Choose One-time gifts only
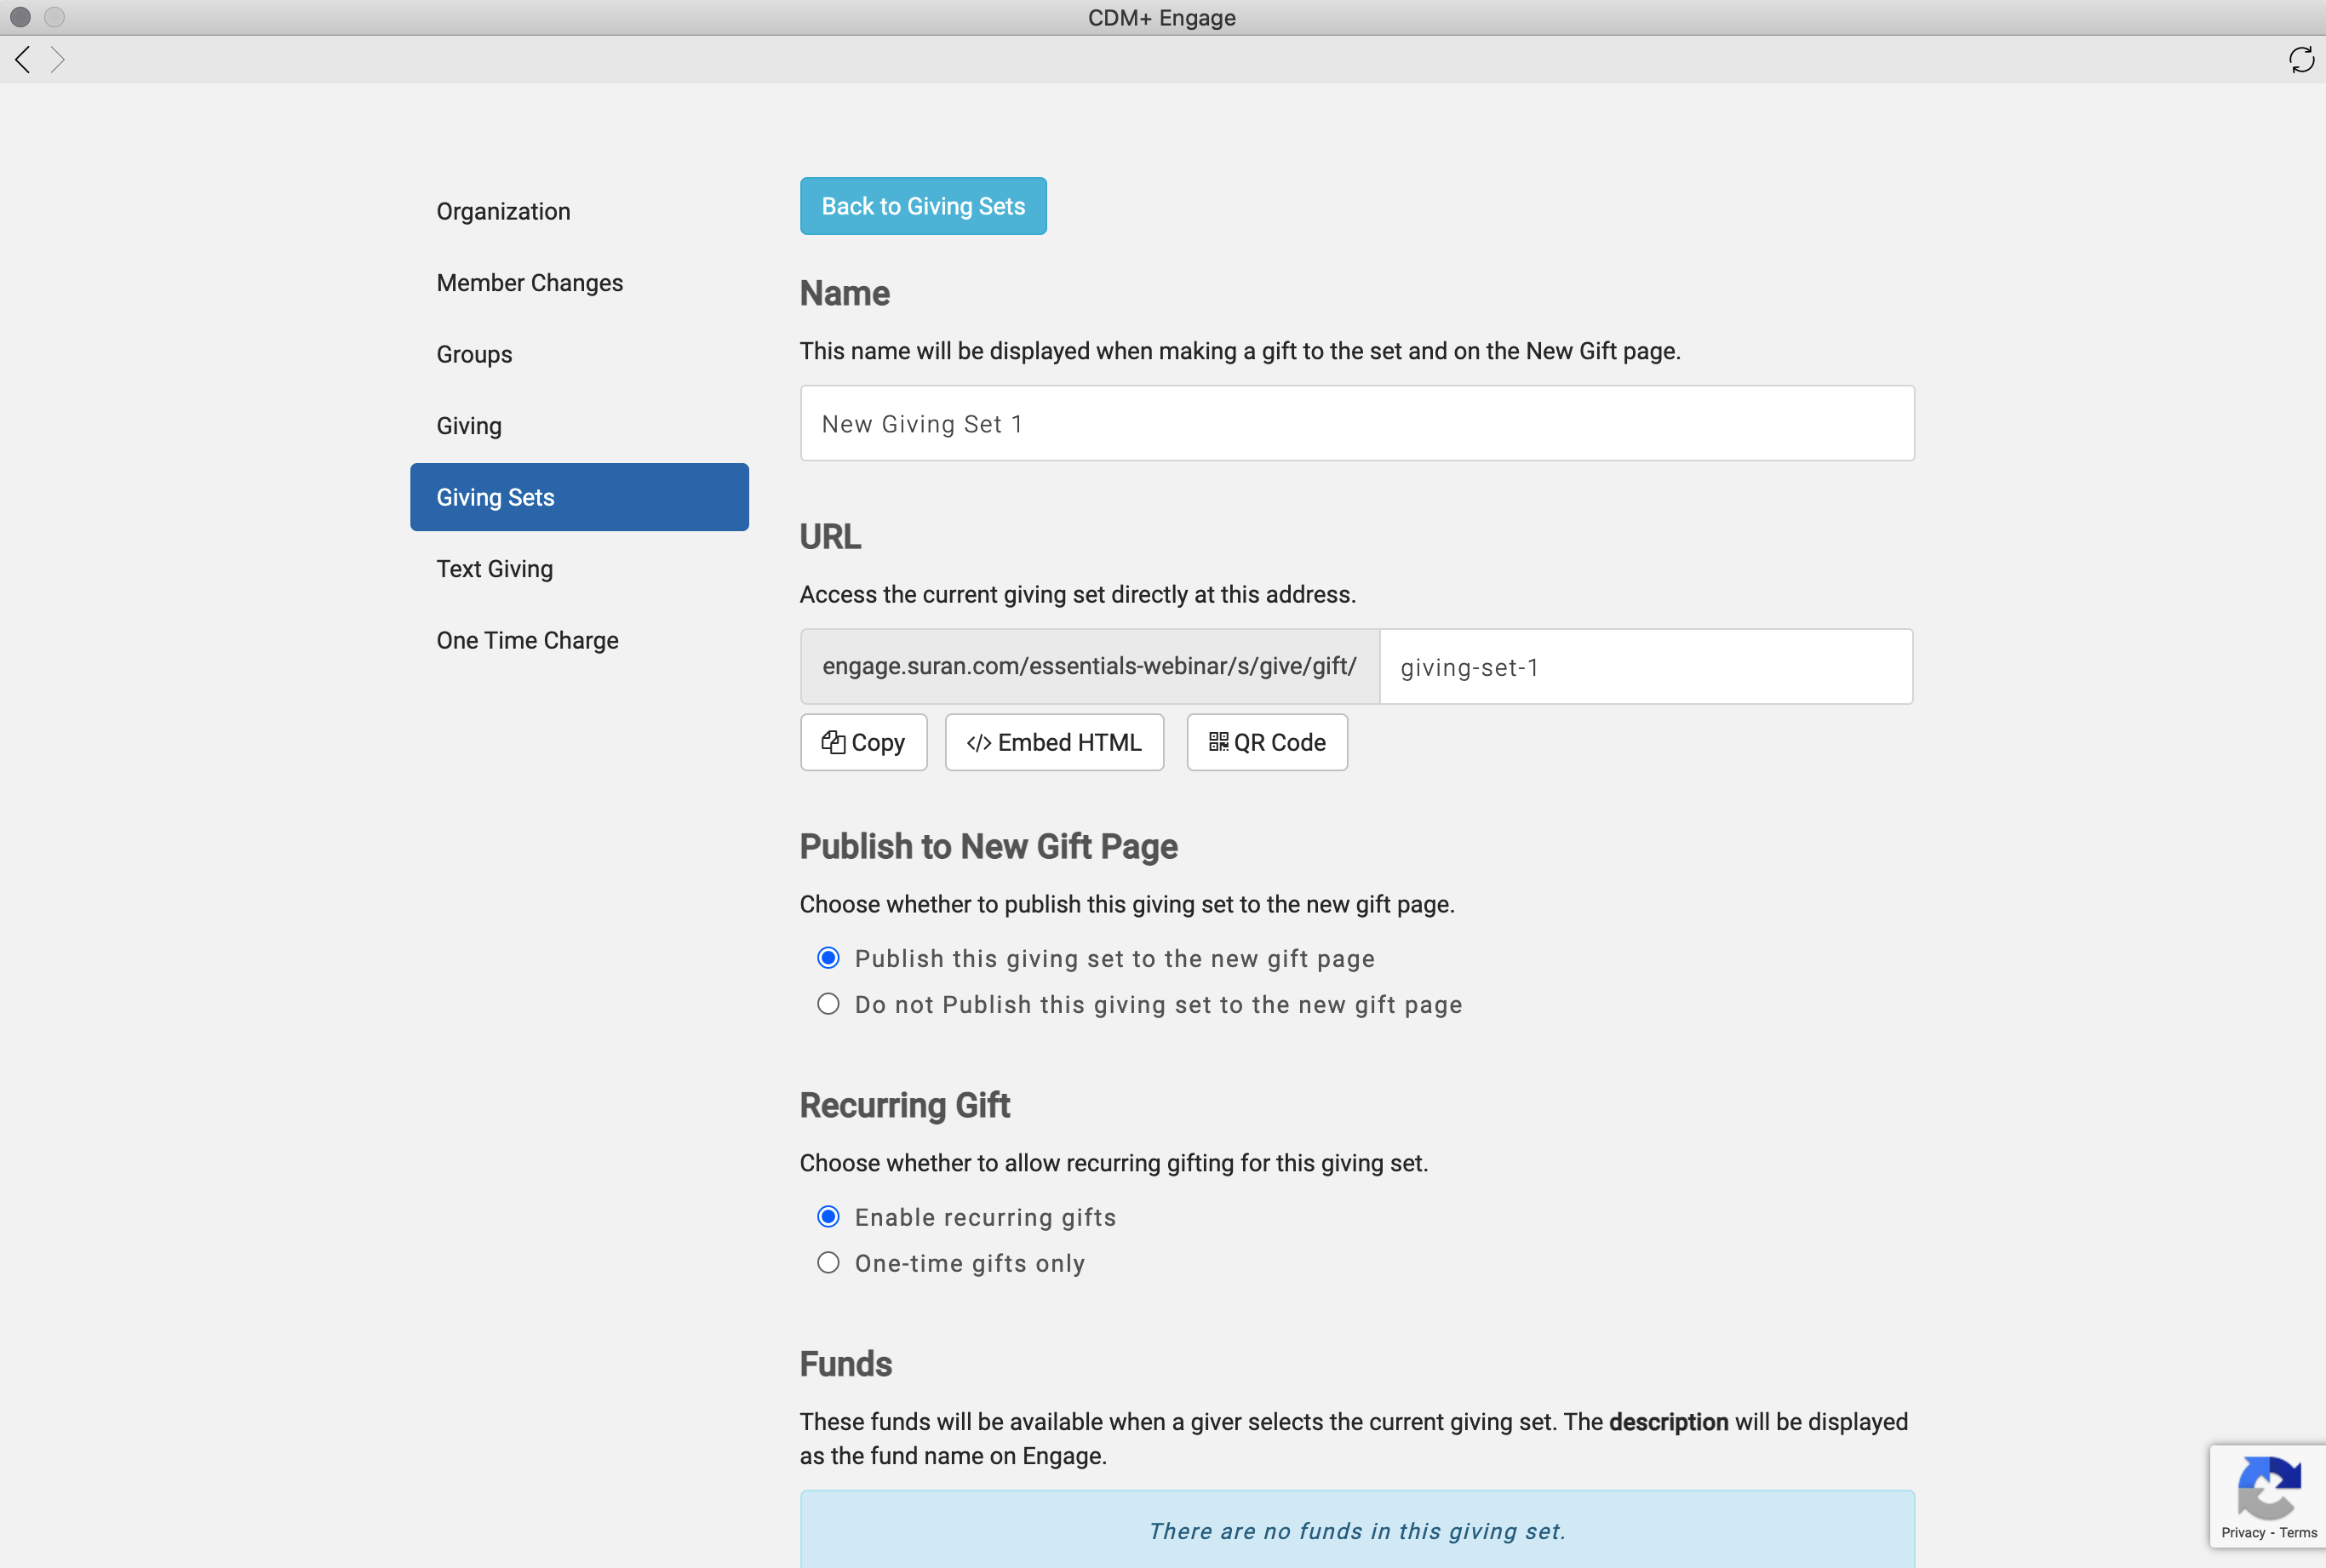 [828, 1263]
